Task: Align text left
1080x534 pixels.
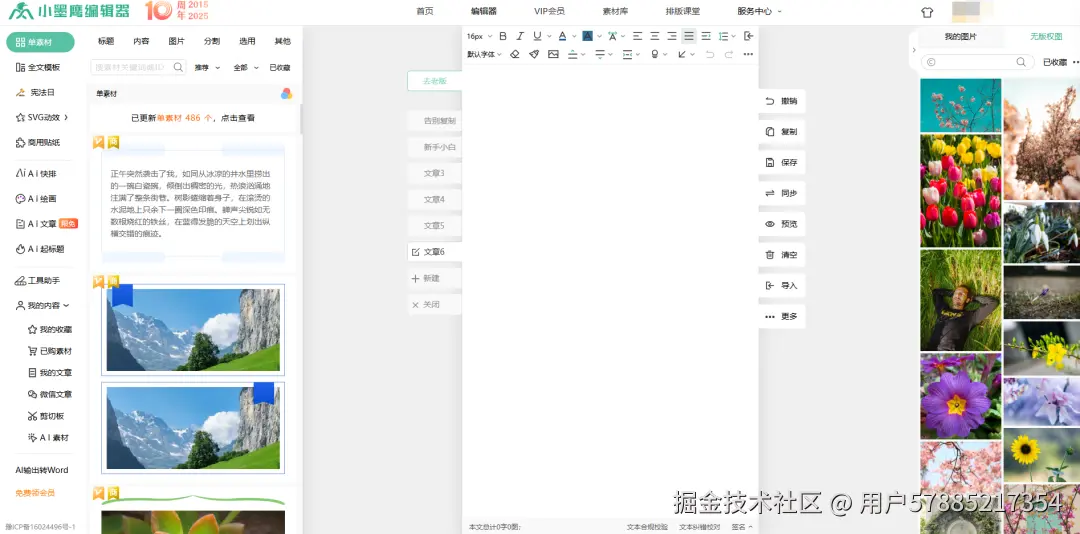Action: click(638, 36)
